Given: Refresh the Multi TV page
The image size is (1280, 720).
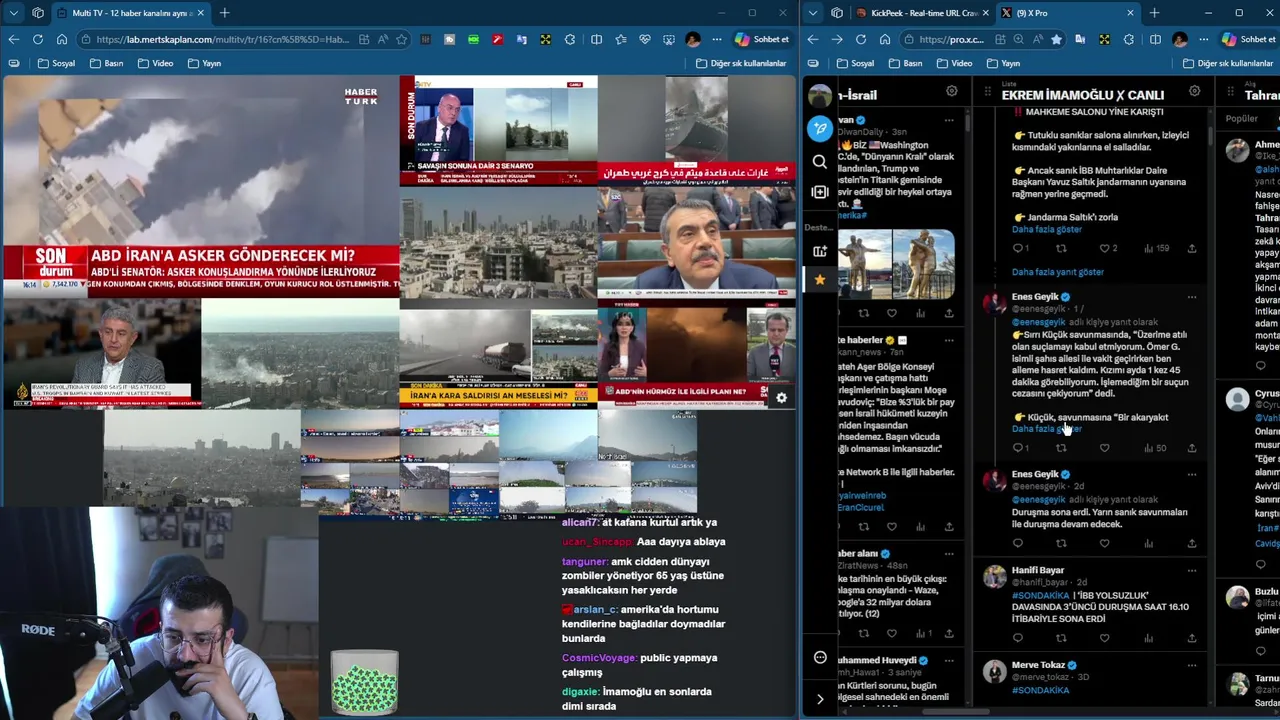Looking at the screenshot, I should pyautogui.click(x=37, y=39).
